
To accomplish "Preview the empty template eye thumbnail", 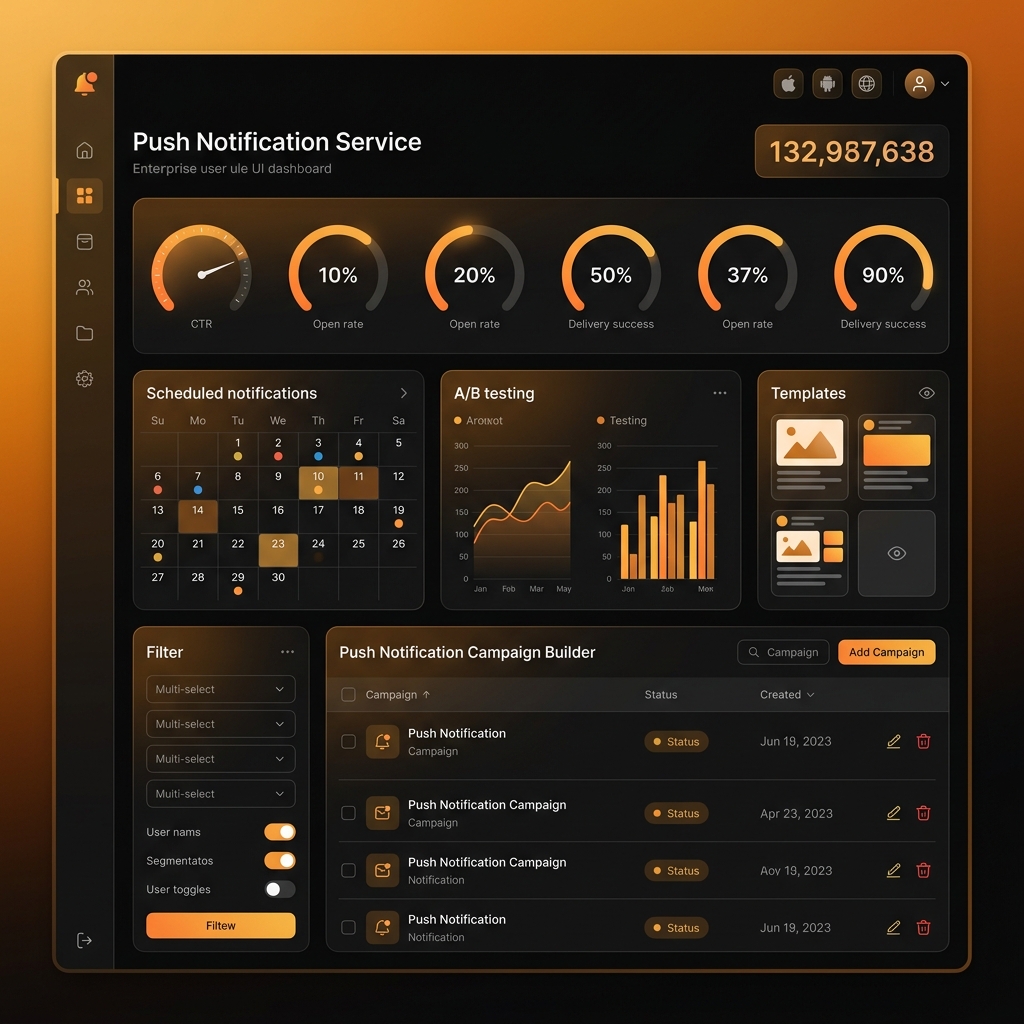I will (x=897, y=553).
